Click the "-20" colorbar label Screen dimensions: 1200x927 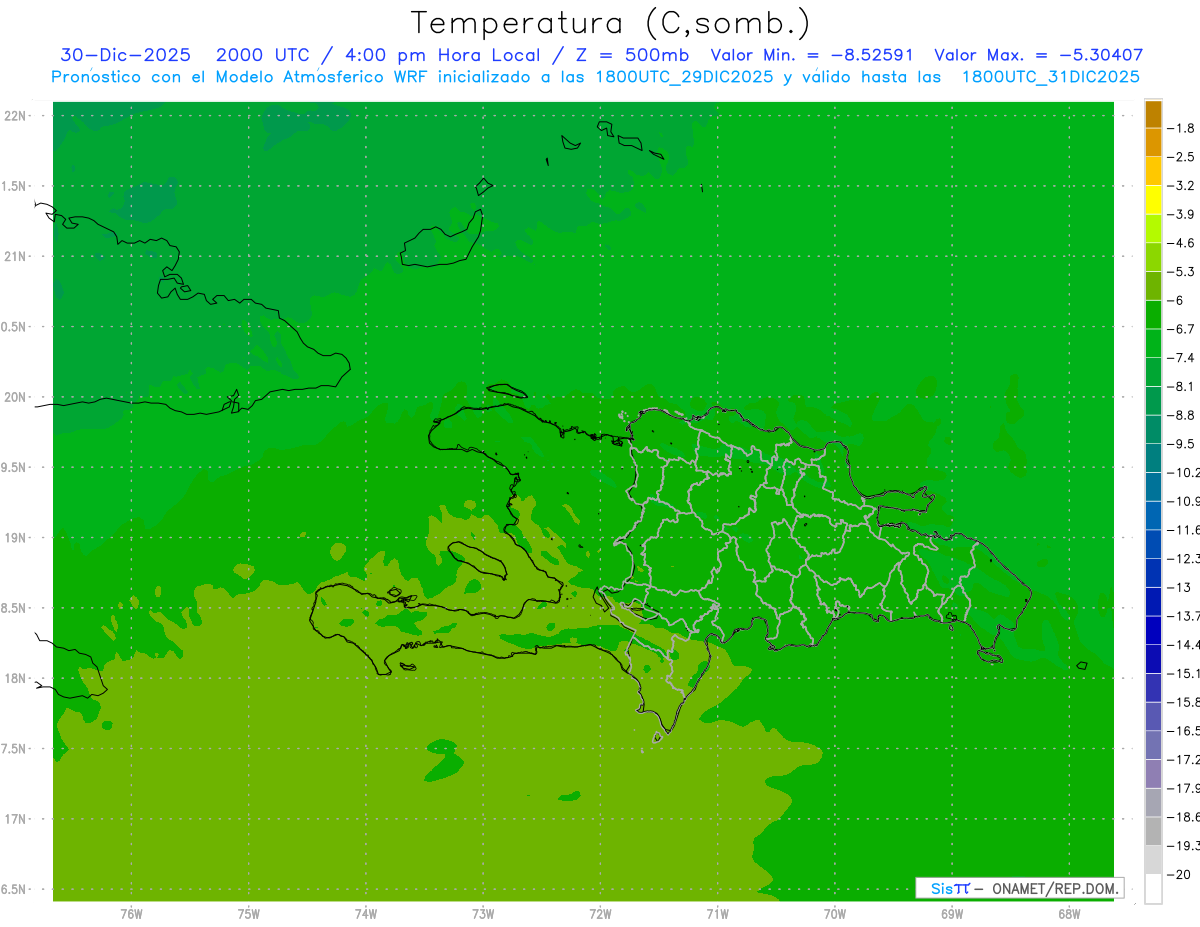(x=1180, y=874)
